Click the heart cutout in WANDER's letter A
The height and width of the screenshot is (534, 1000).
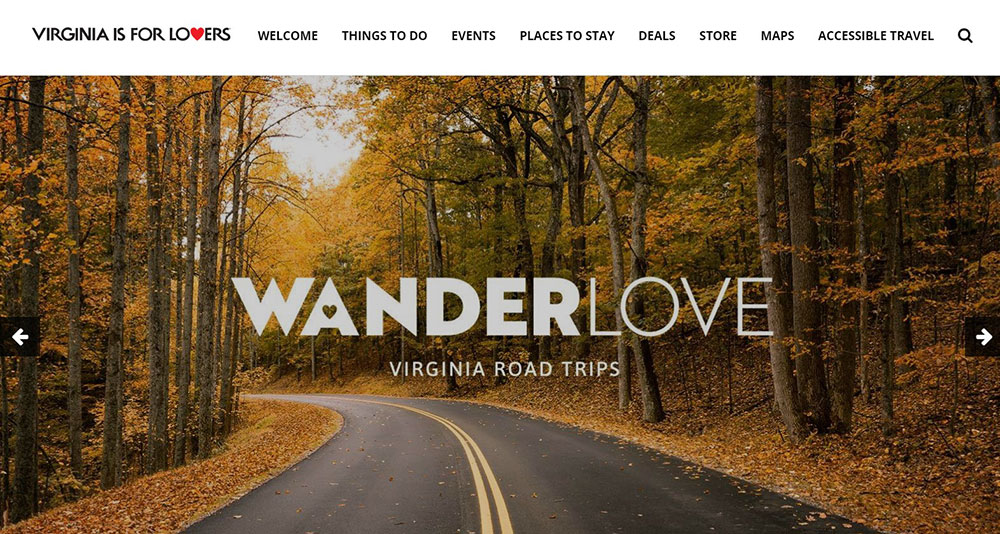pyautogui.click(x=329, y=311)
